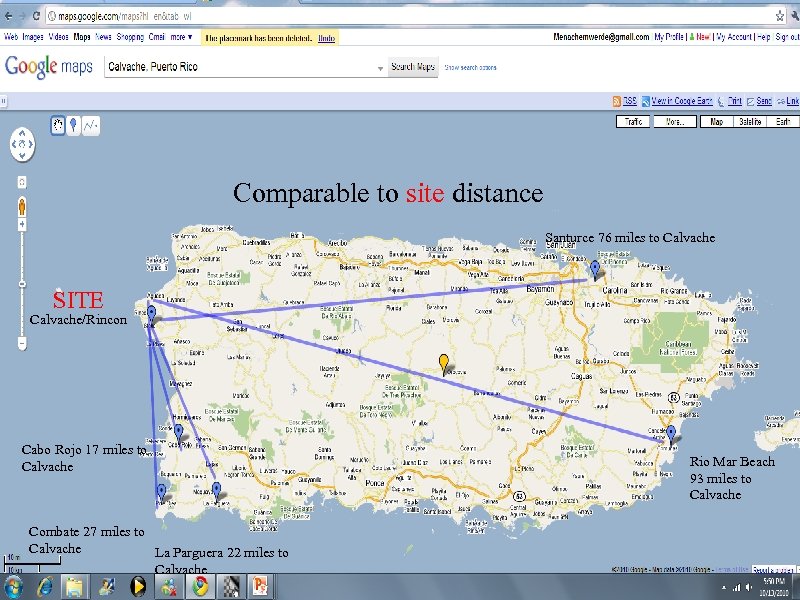This screenshot has height=600, width=800.
Task: Open View in Google Earth
Action: click(x=680, y=101)
